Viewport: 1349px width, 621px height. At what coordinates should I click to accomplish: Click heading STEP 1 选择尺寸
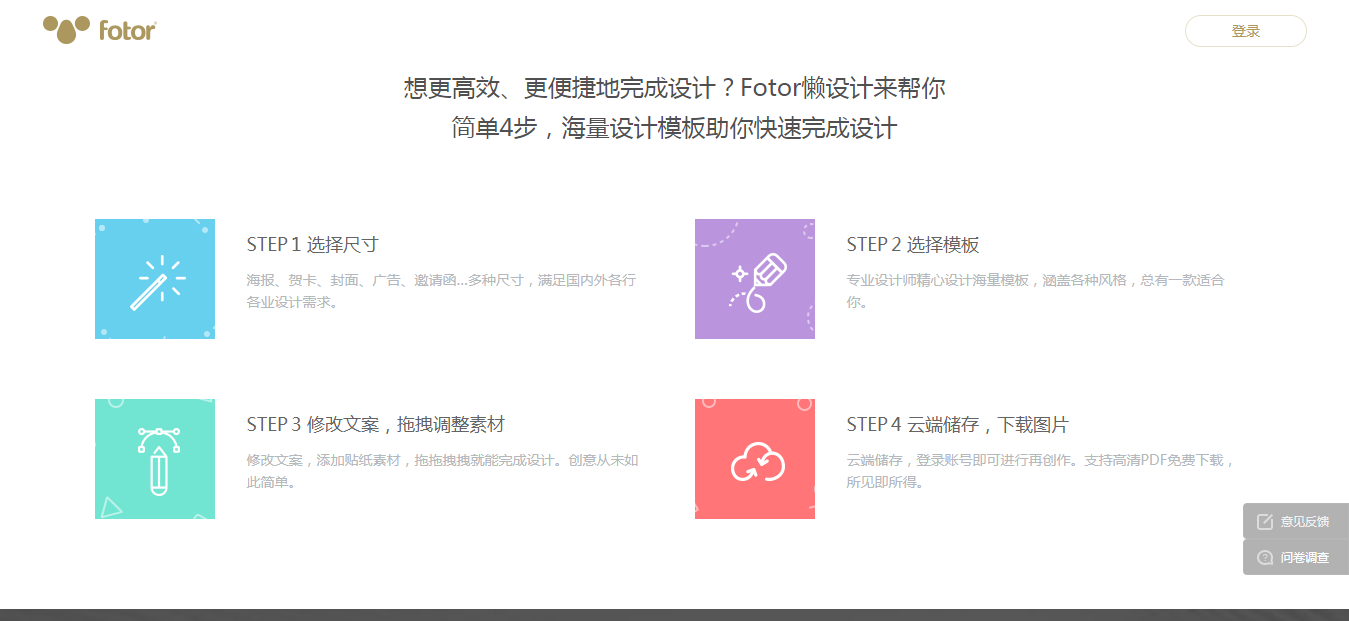pyautogui.click(x=312, y=245)
